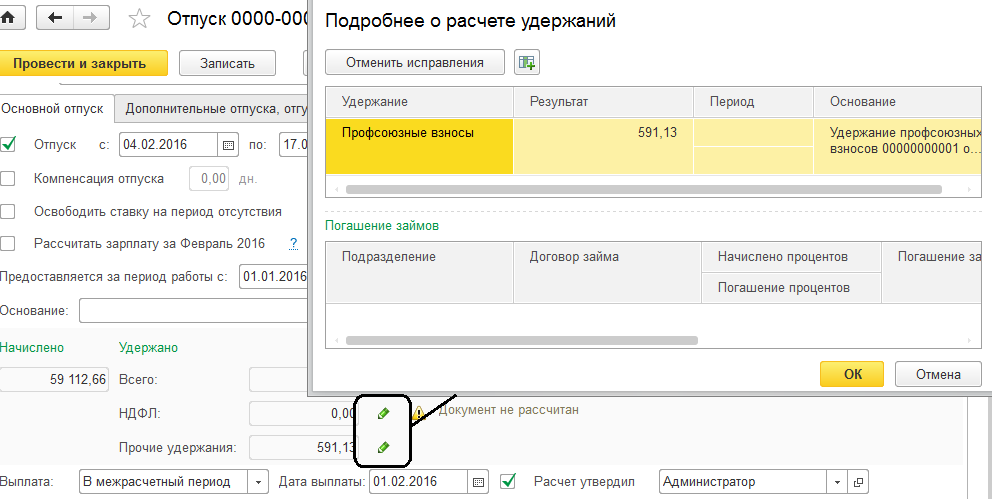Go to the home page icon
The width and height of the screenshot is (992, 499).
coord(10,18)
